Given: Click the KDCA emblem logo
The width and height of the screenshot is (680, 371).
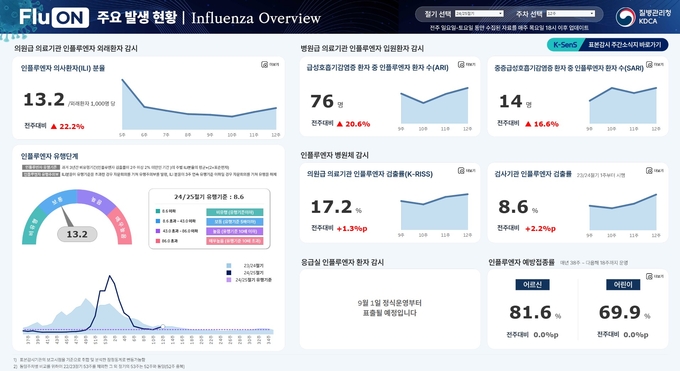Looking at the screenshot, I should [625, 16].
